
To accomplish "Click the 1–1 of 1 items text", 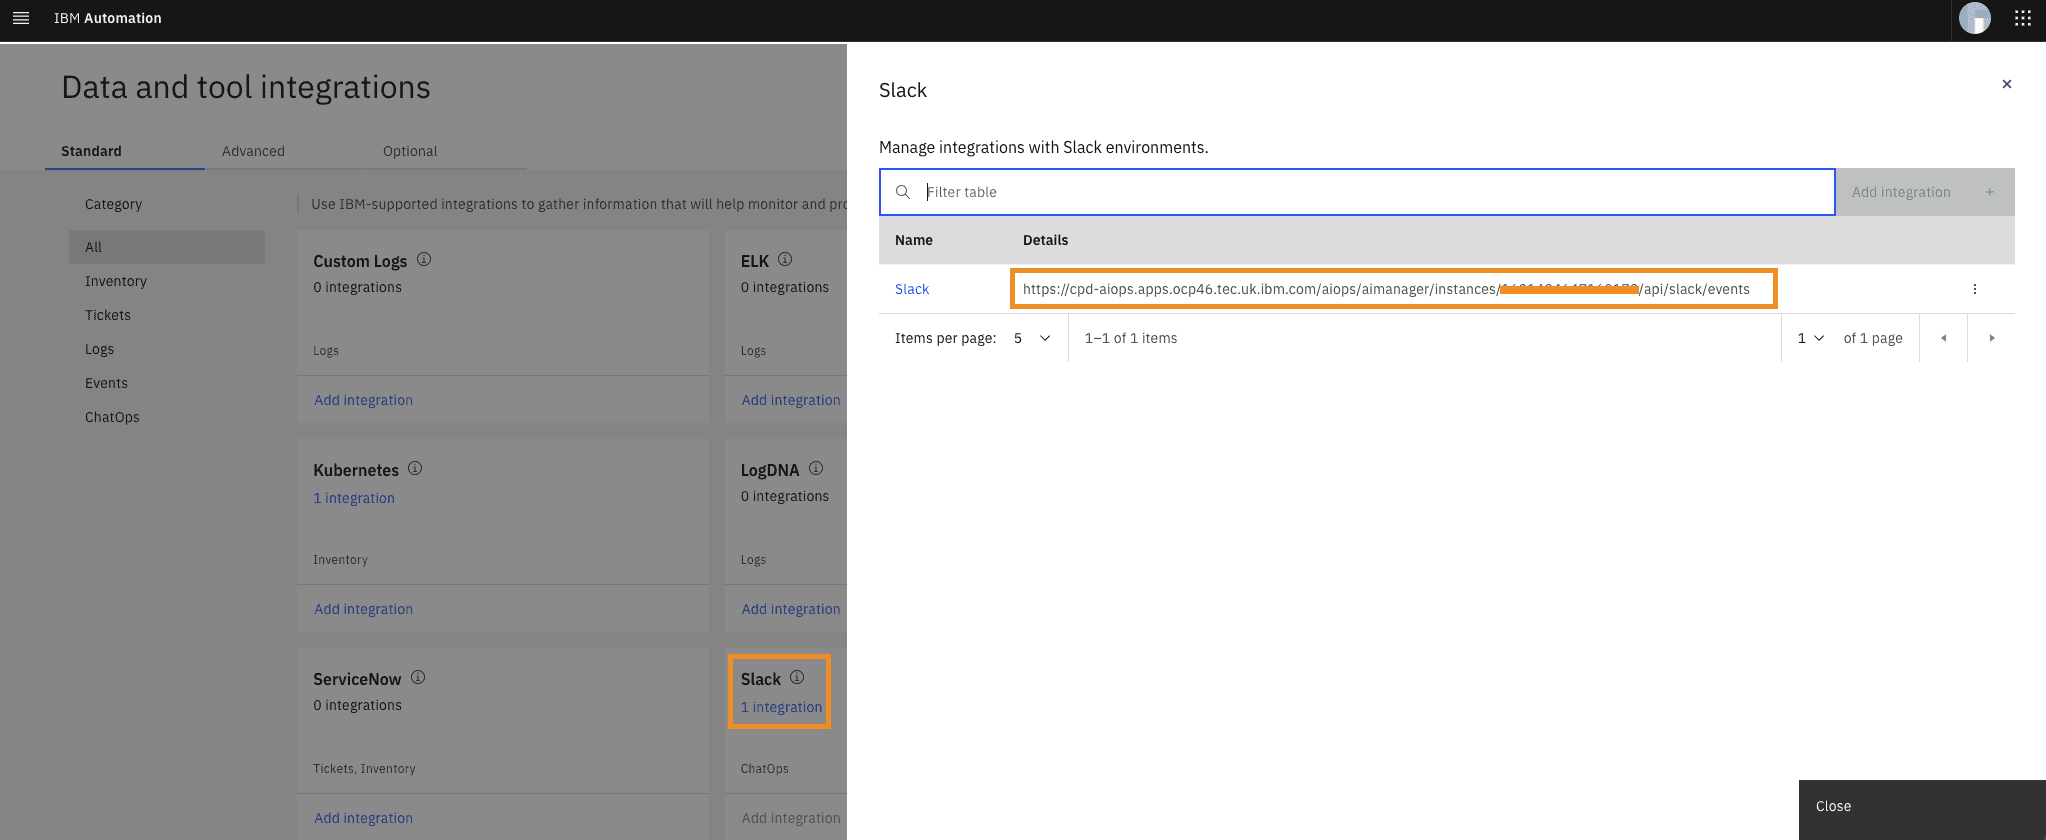I will 1131,338.
